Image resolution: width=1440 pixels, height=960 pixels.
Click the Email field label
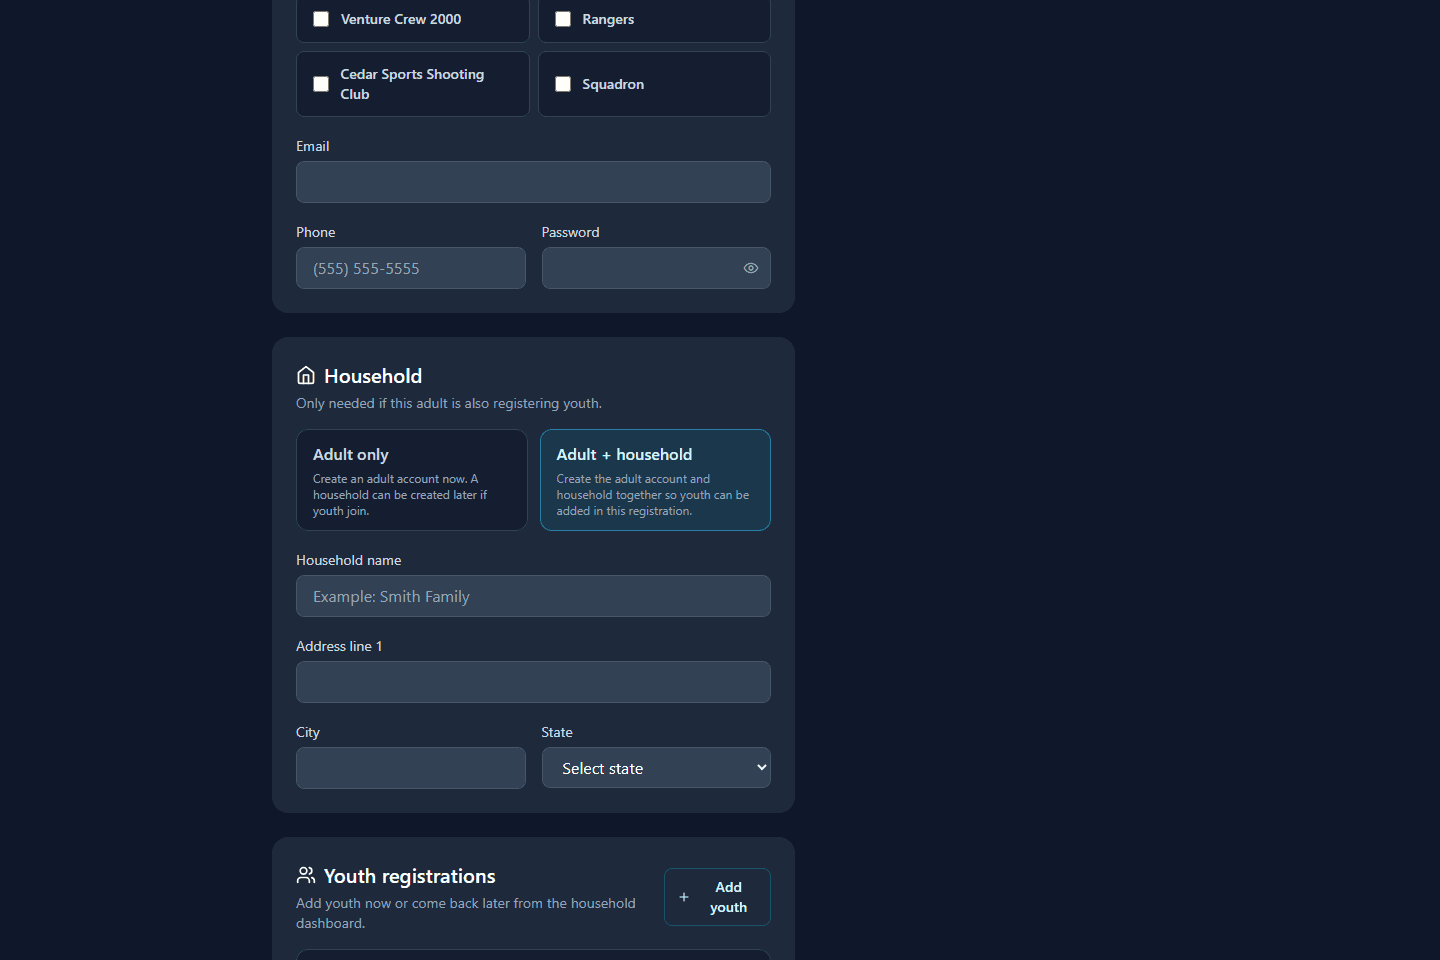(313, 146)
